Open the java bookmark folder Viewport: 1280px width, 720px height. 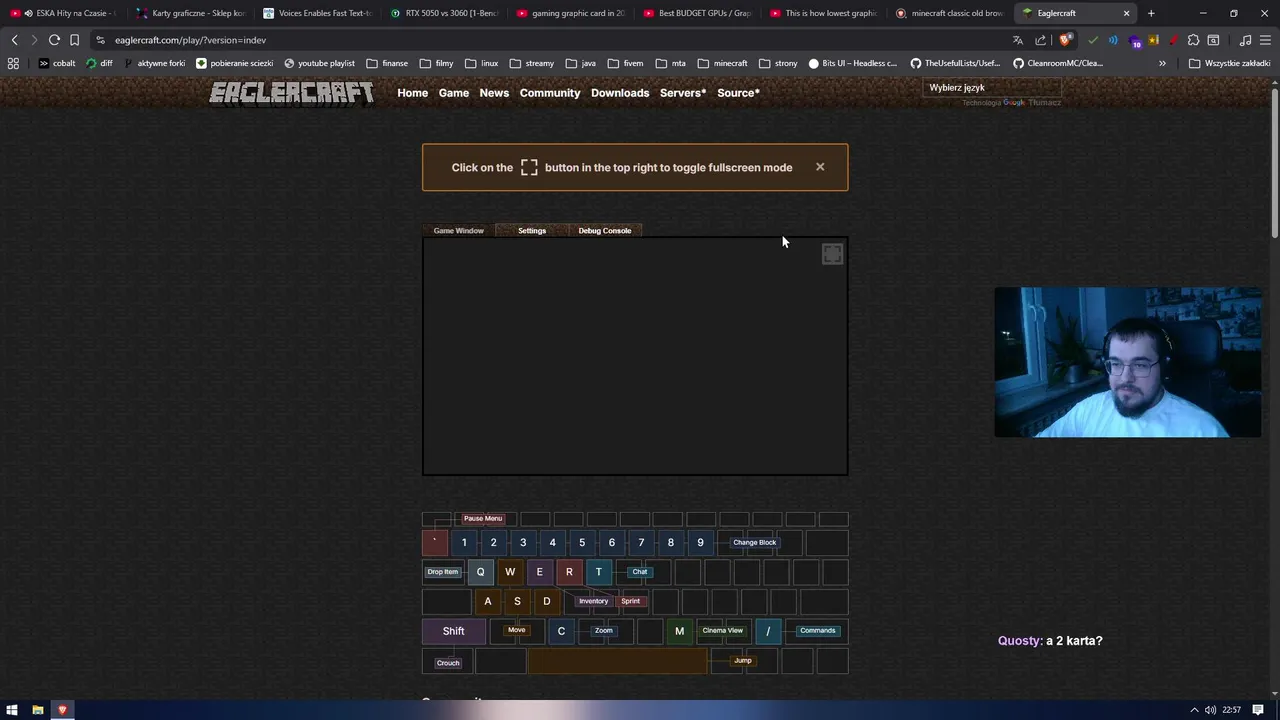580,63
